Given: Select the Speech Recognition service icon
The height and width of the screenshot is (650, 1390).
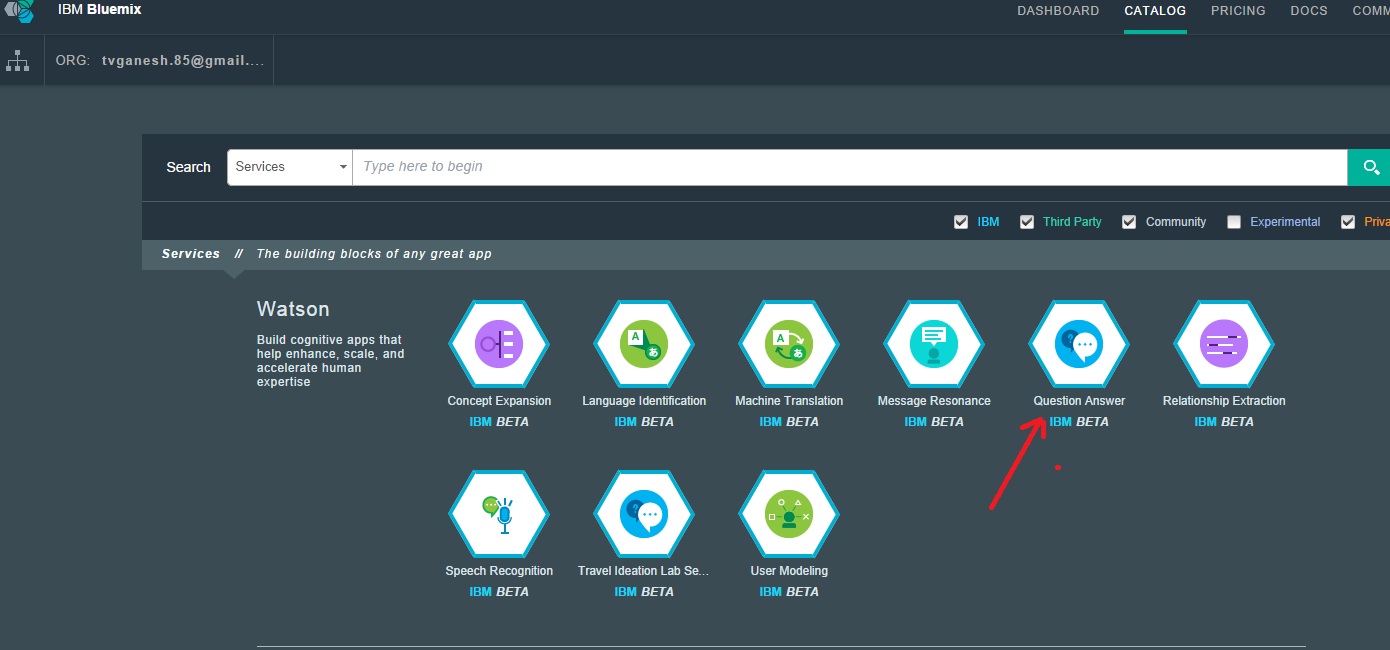Looking at the screenshot, I should click(498, 515).
